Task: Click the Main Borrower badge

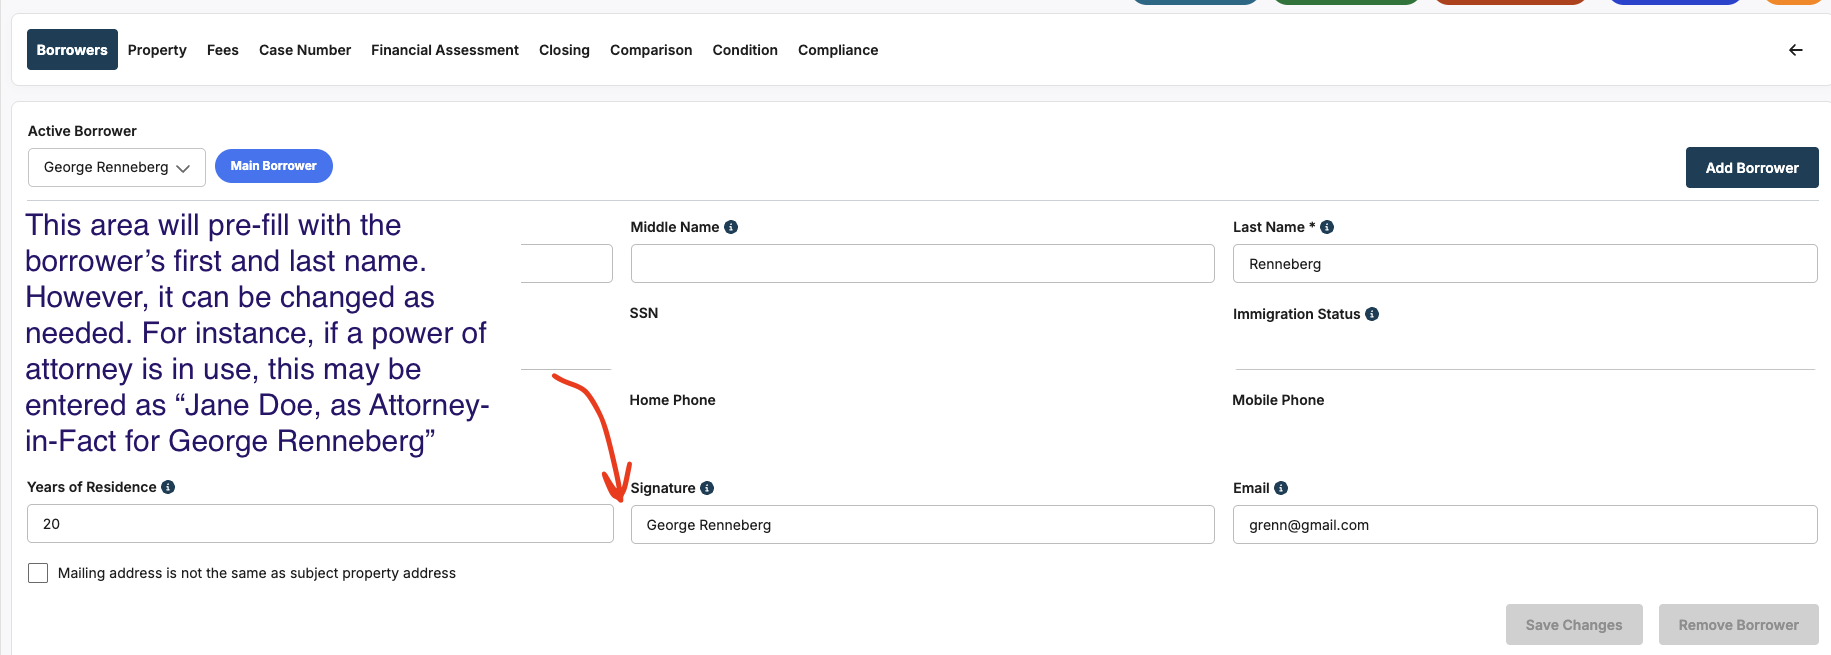Action: click(273, 166)
